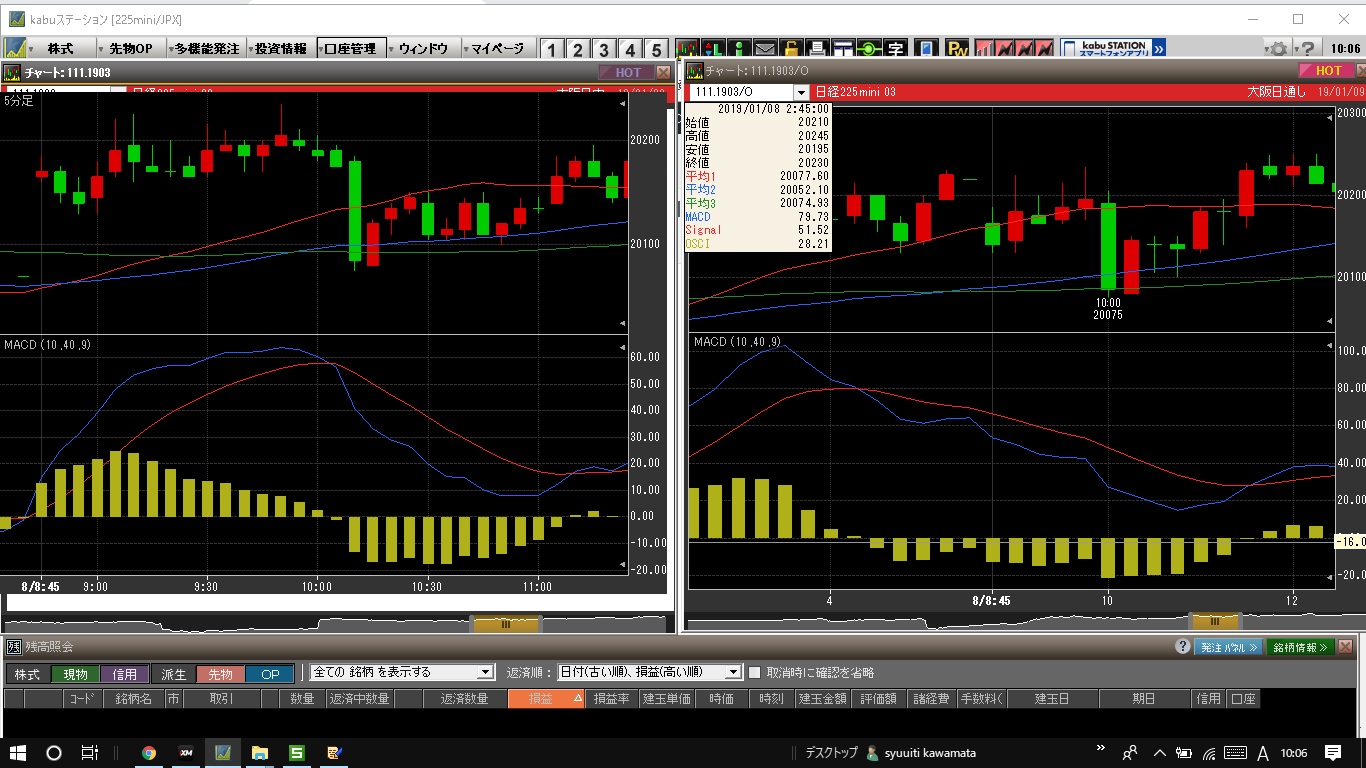Open Chrome from the taskbar

(x=149, y=753)
